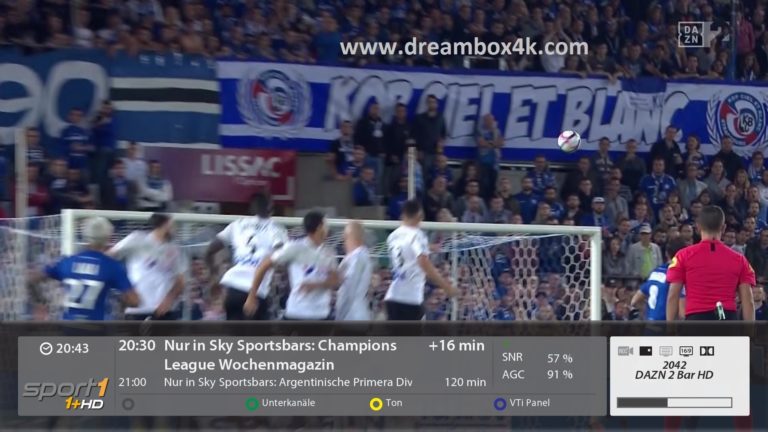Click the 16:9 aspect ratio icon
This screenshot has height=432, width=768.
(686, 351)
